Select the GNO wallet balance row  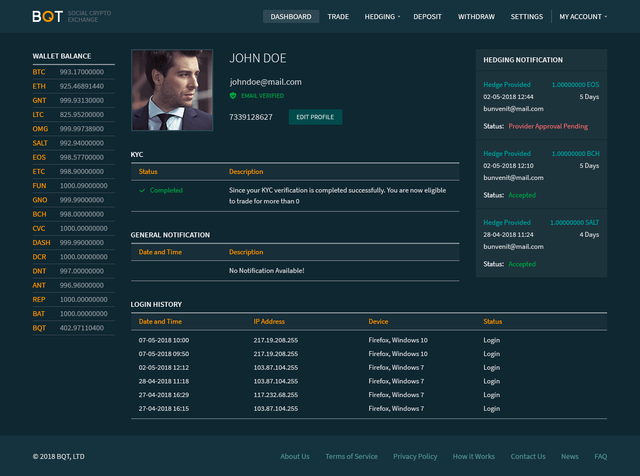[73, 200]
